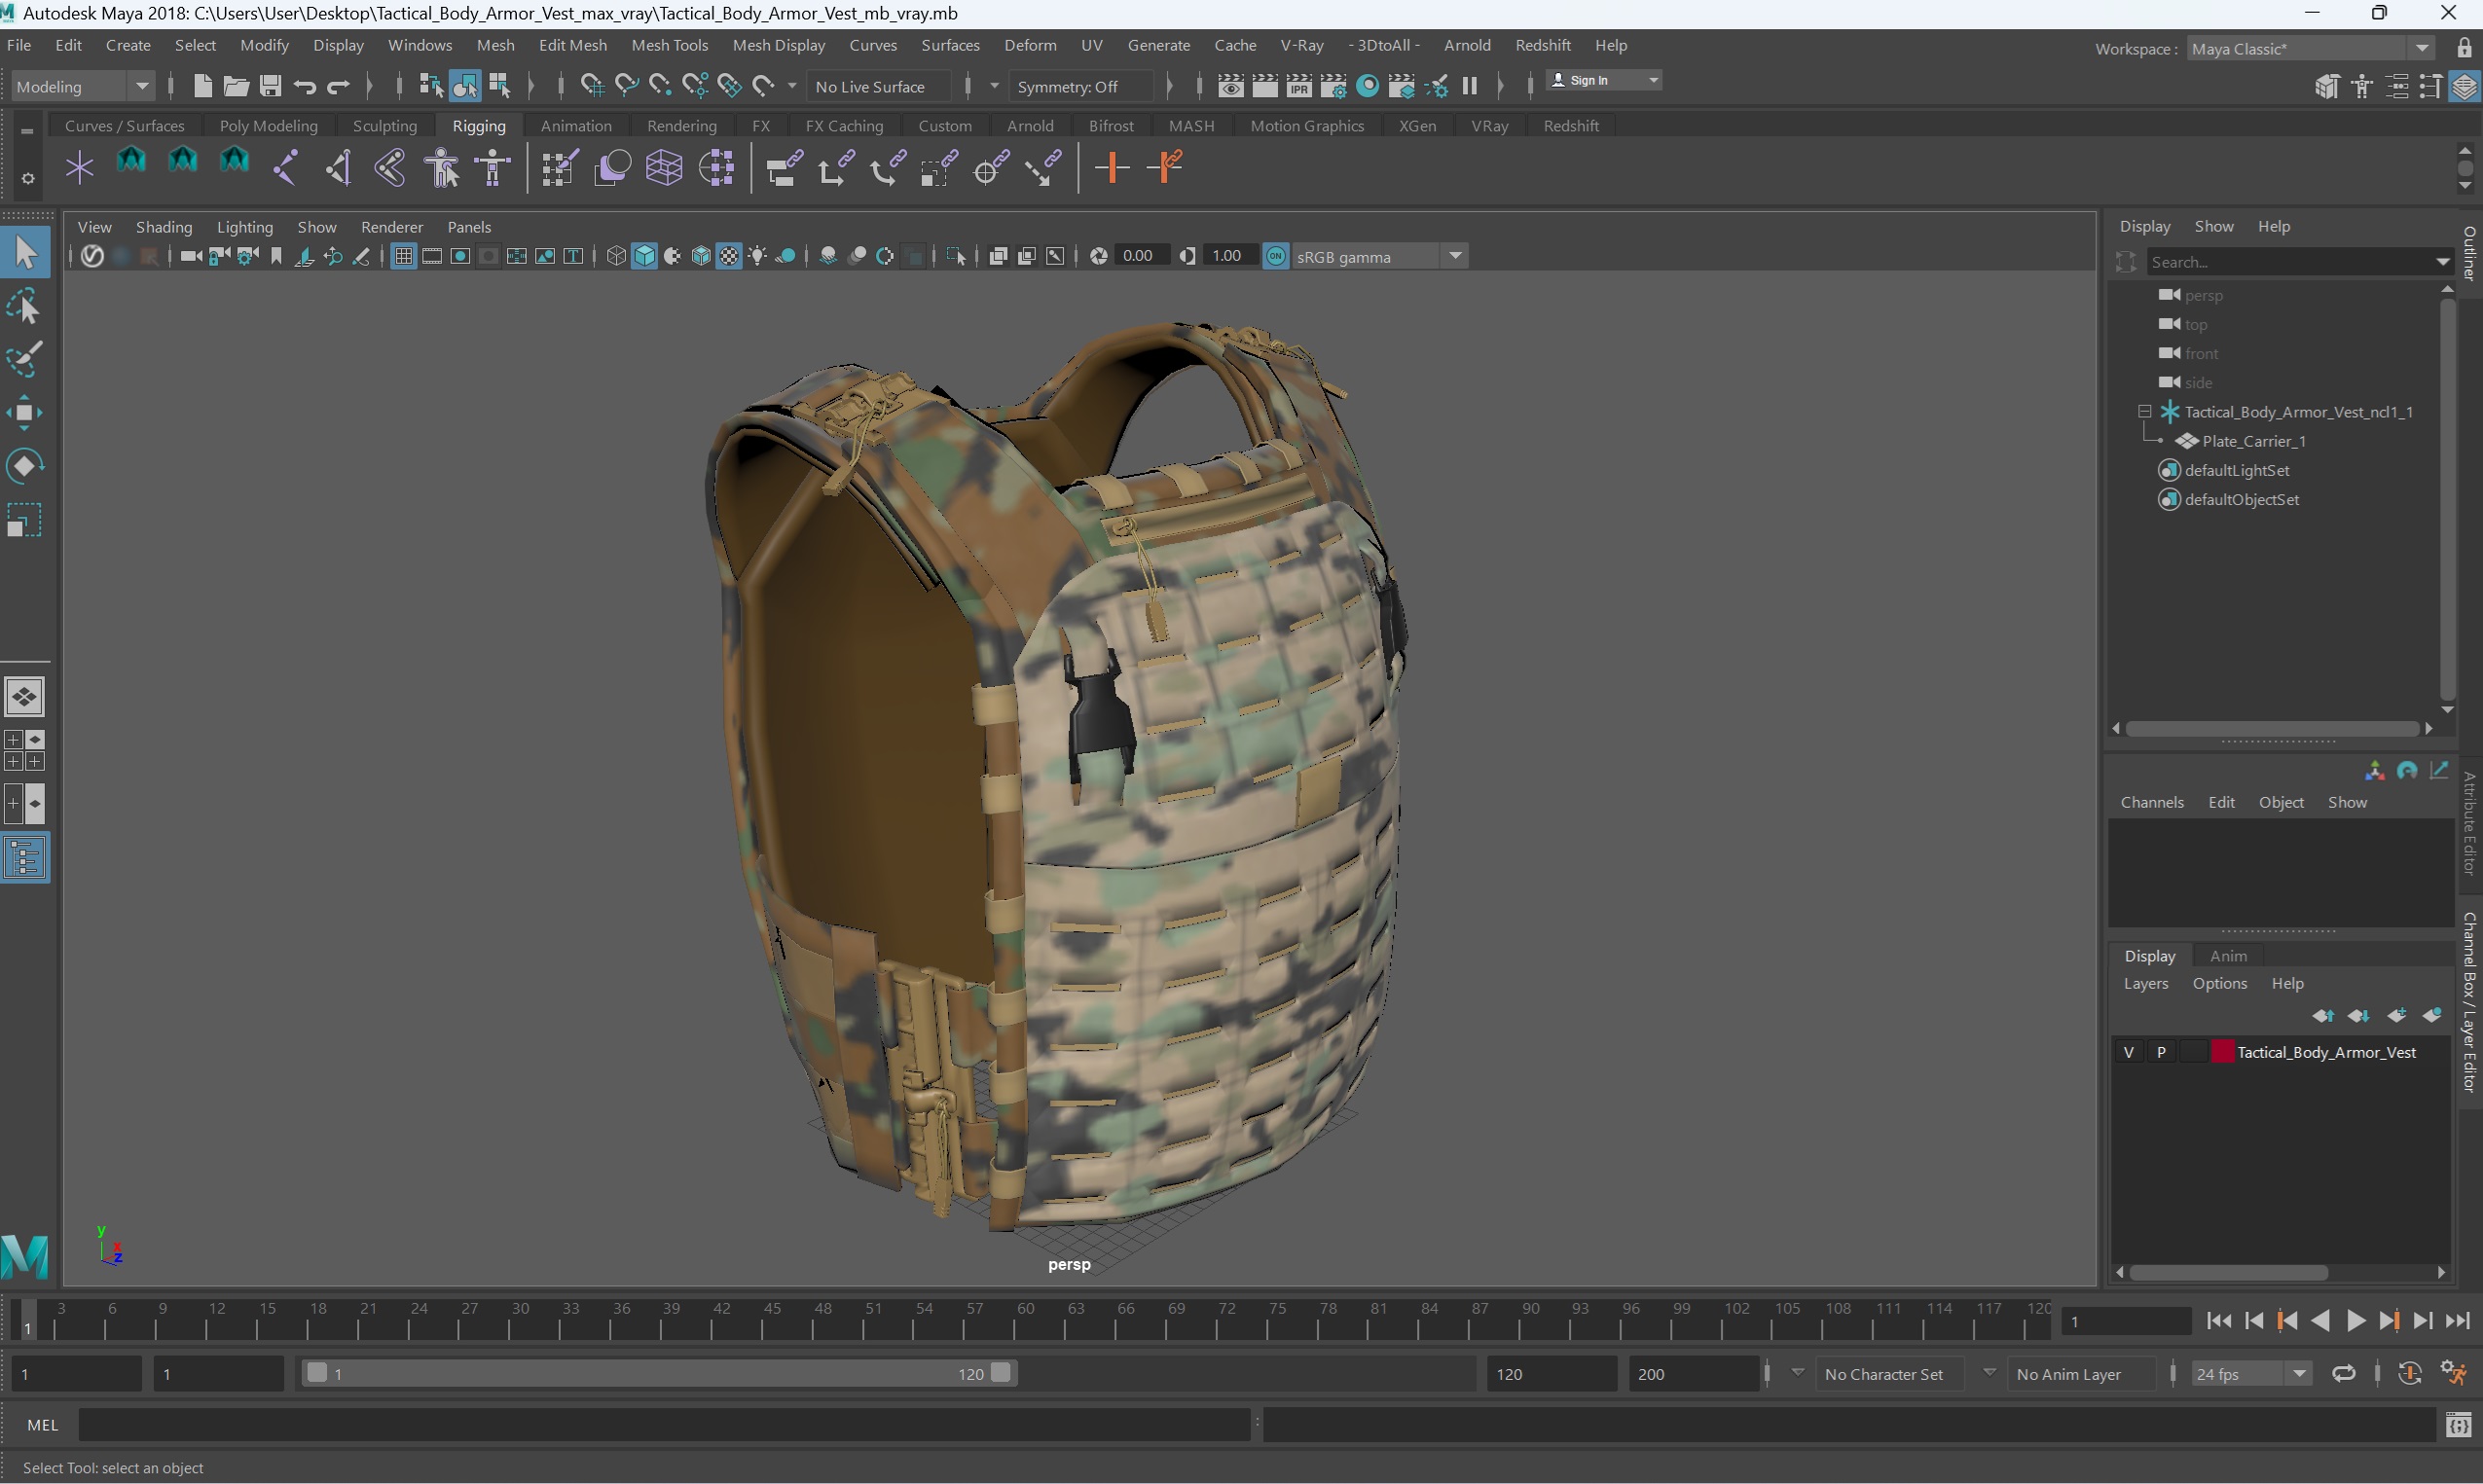The width and height of the screenshot is (2483, 1484).
Task: Click the HumanIK skeleton shelf icon
Action: pos(494,167)
